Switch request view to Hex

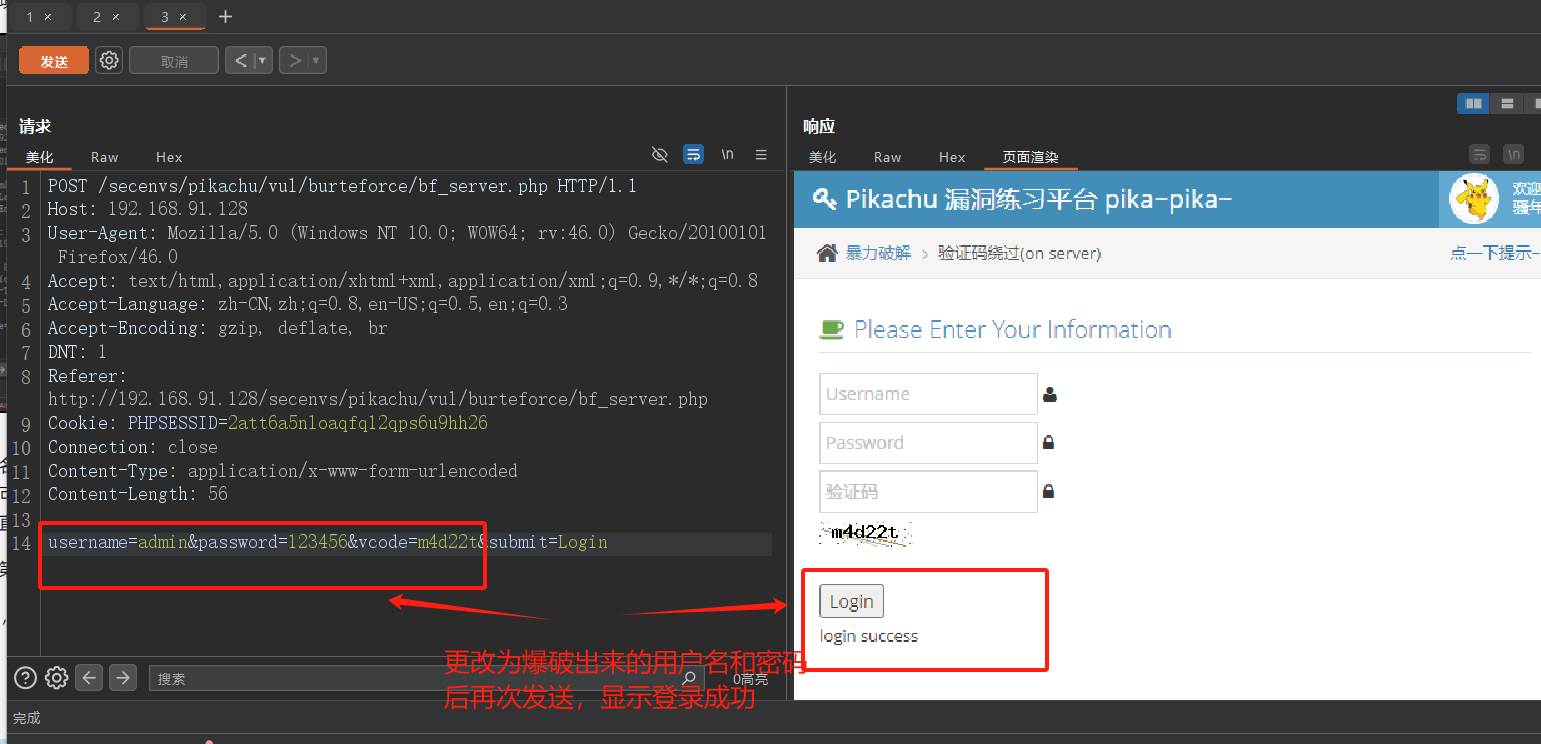169,157
